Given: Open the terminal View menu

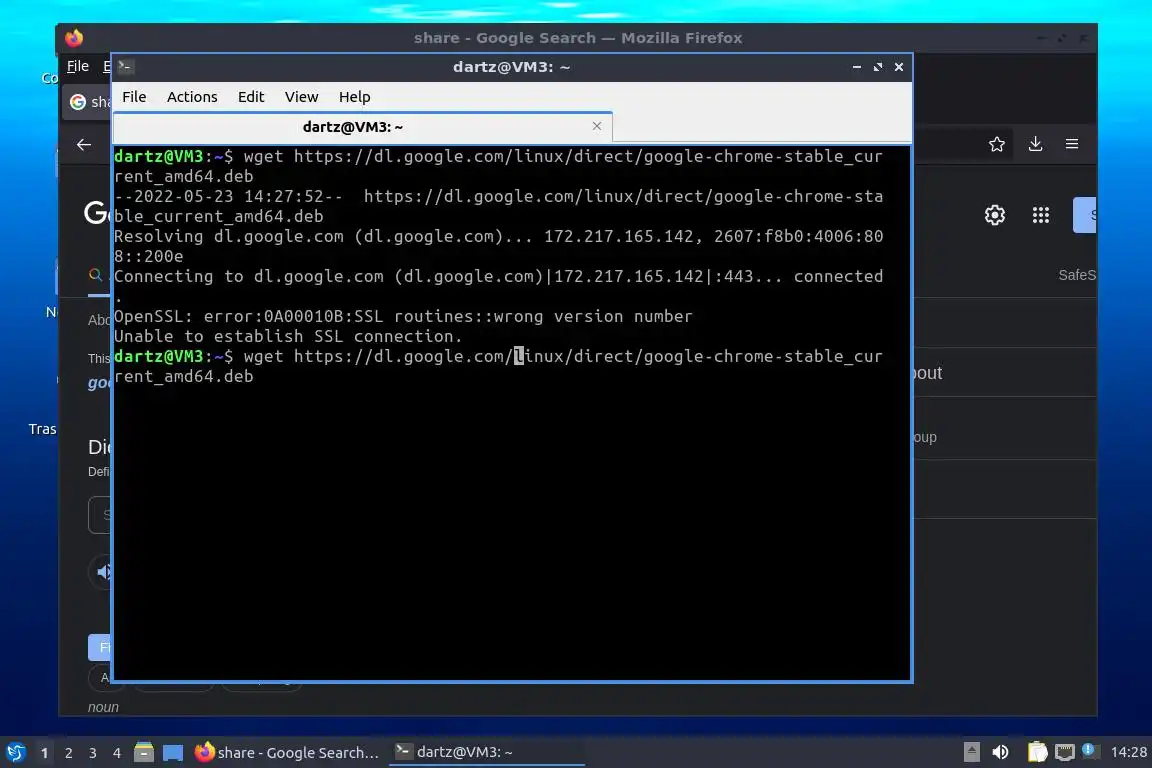Looking at the screenshot, I should coord(301,97).
